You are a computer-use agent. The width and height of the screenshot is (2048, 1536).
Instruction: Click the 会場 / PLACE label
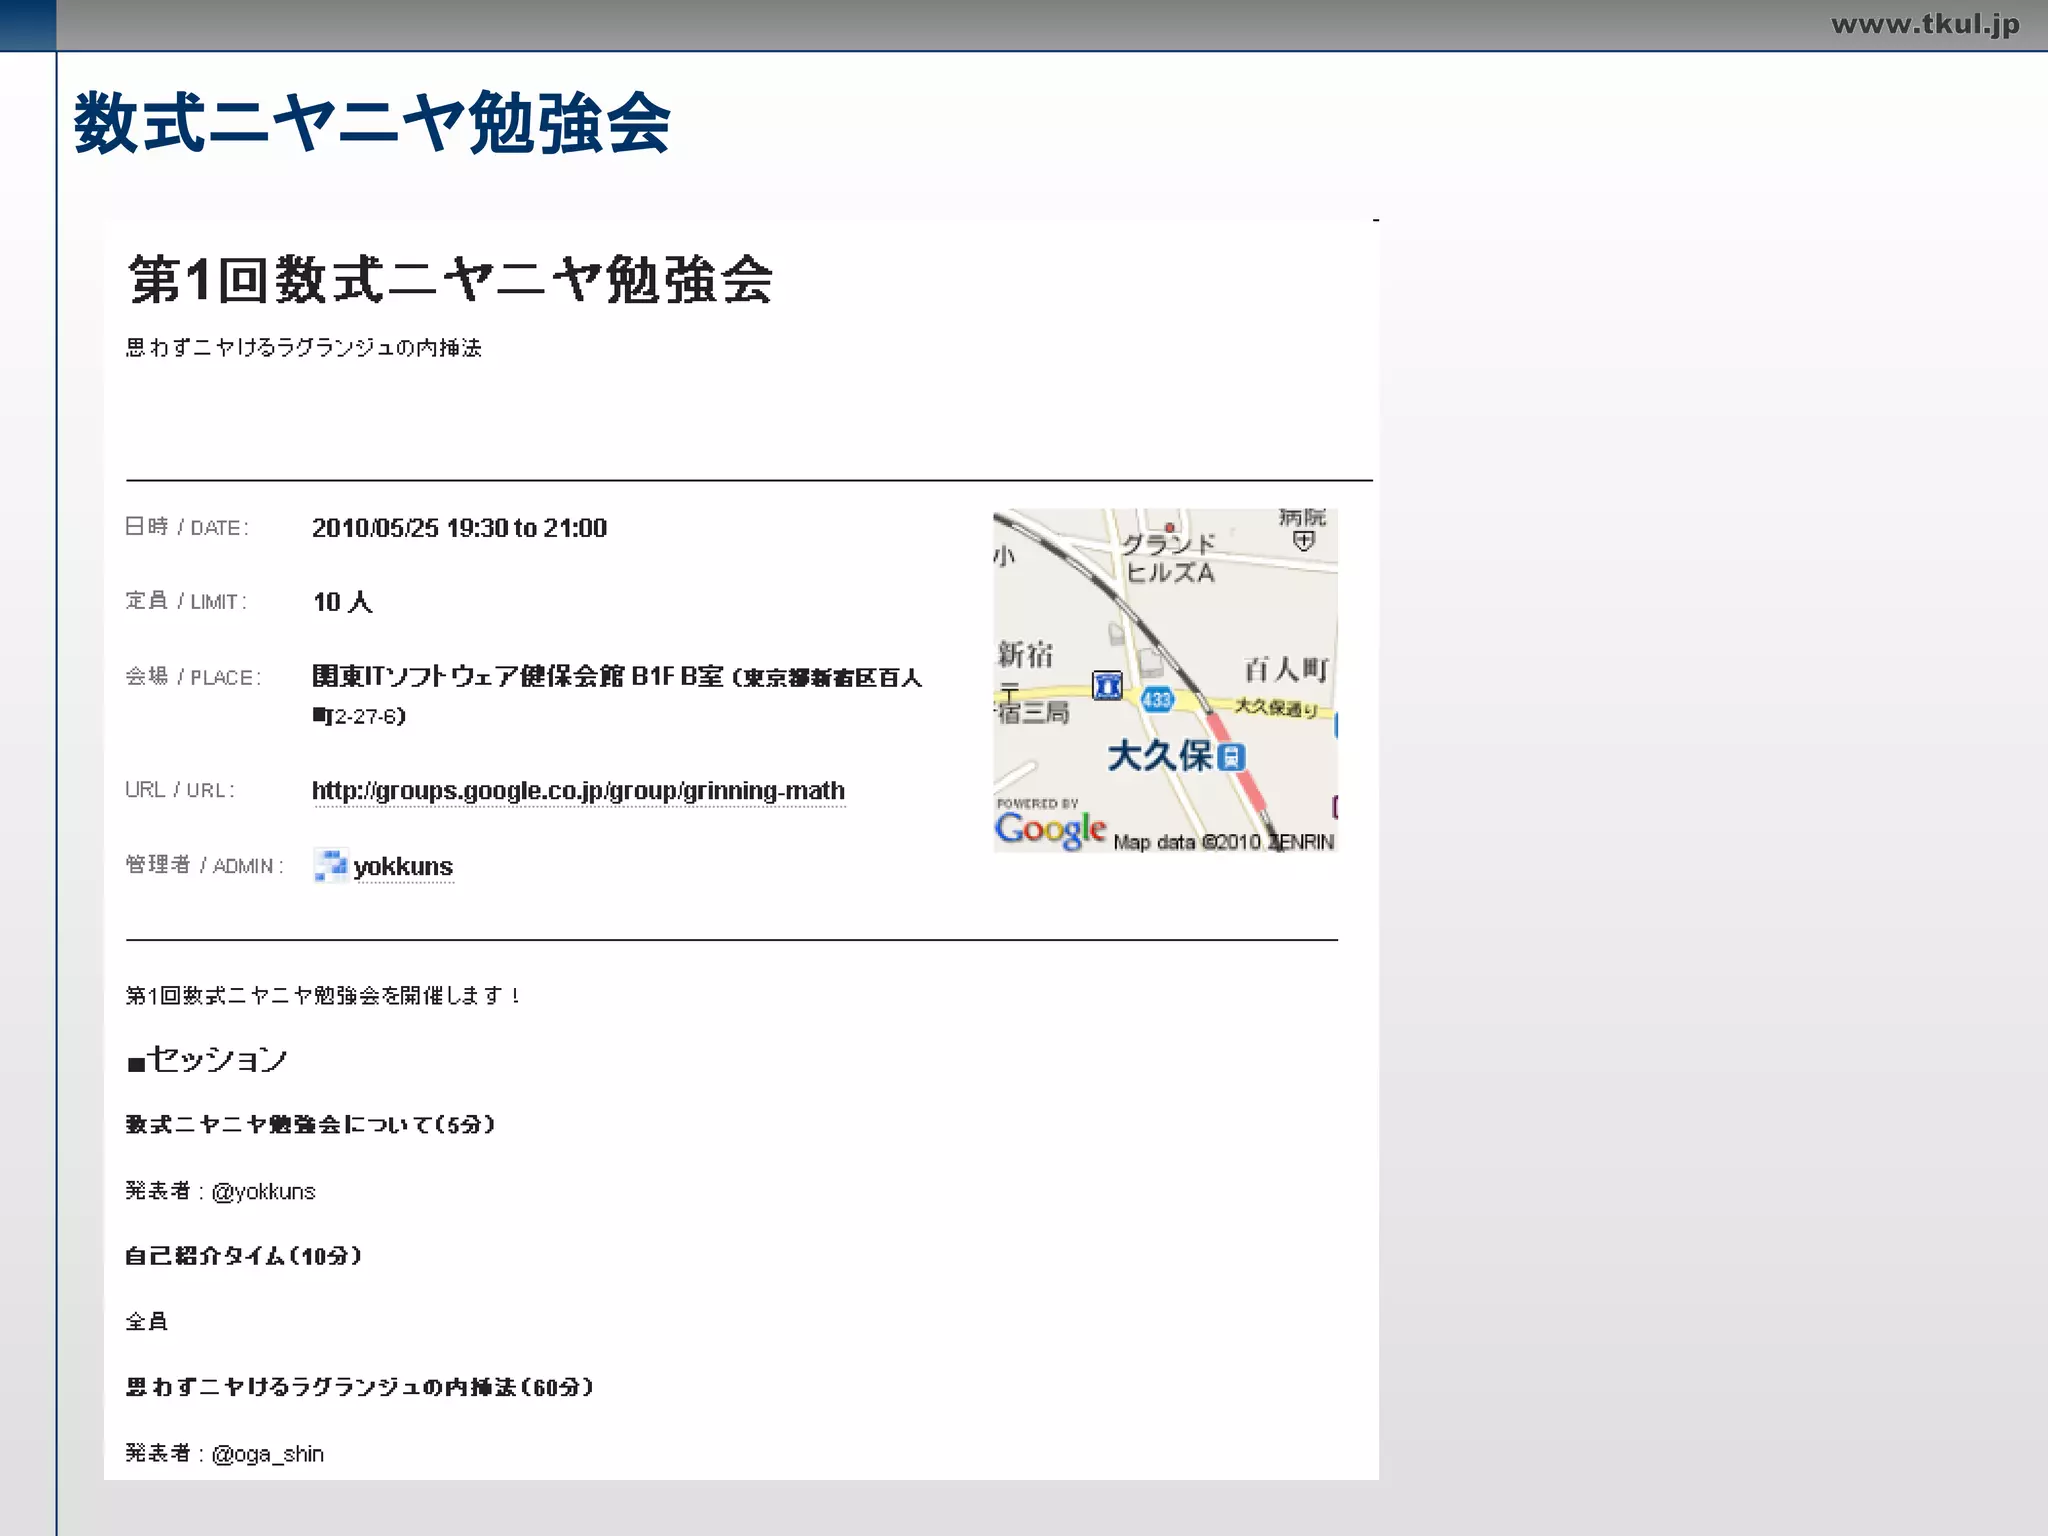click(x=193, y=677)
